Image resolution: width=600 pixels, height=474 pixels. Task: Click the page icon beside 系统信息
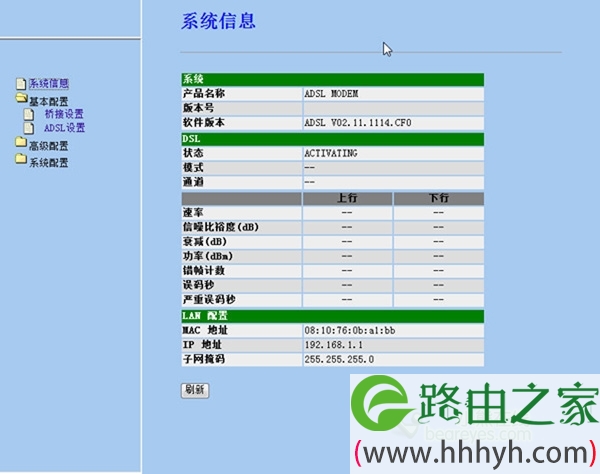(x=21, y=84)
